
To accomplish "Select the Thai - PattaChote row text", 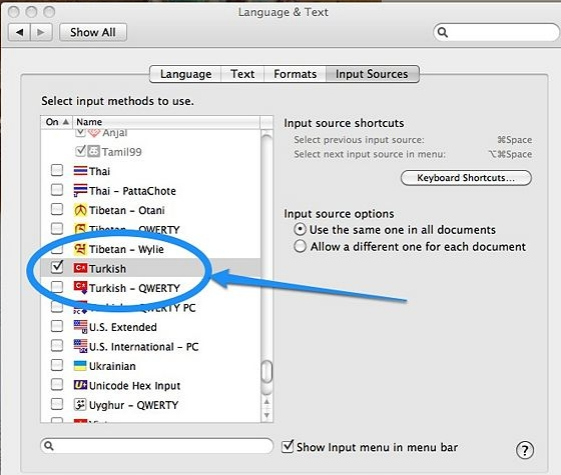I will pyautogui.click(x=132, y=191).
